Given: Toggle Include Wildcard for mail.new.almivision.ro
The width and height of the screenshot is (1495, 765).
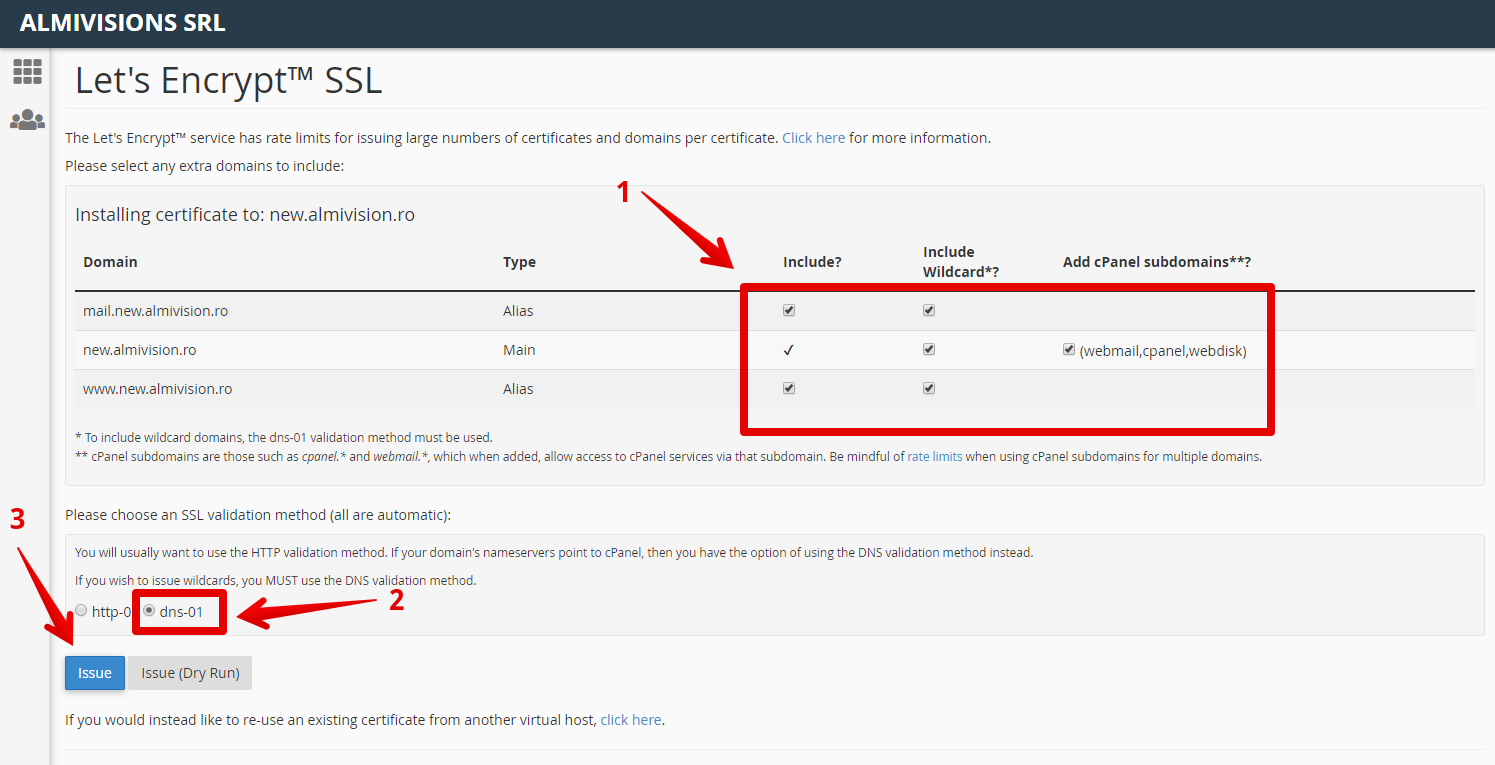Looking at the screenshot, I should (929, 311).
